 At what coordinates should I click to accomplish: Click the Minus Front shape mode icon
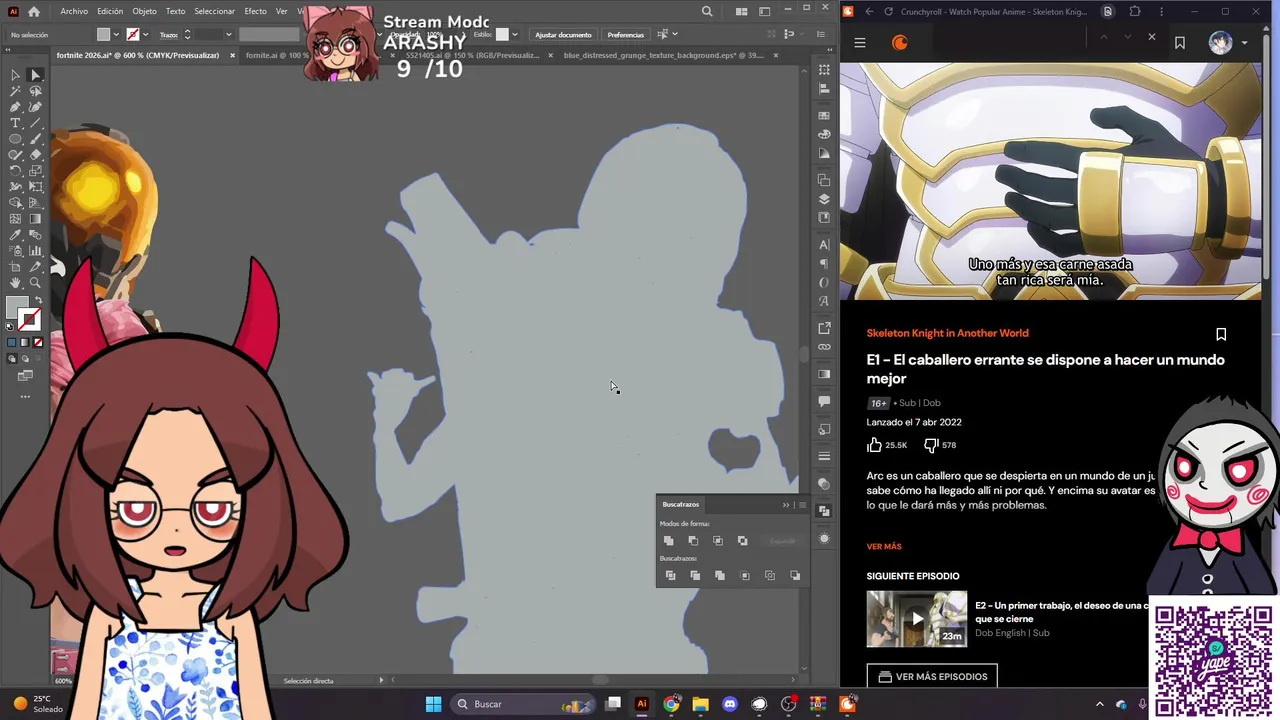[693, 541]
